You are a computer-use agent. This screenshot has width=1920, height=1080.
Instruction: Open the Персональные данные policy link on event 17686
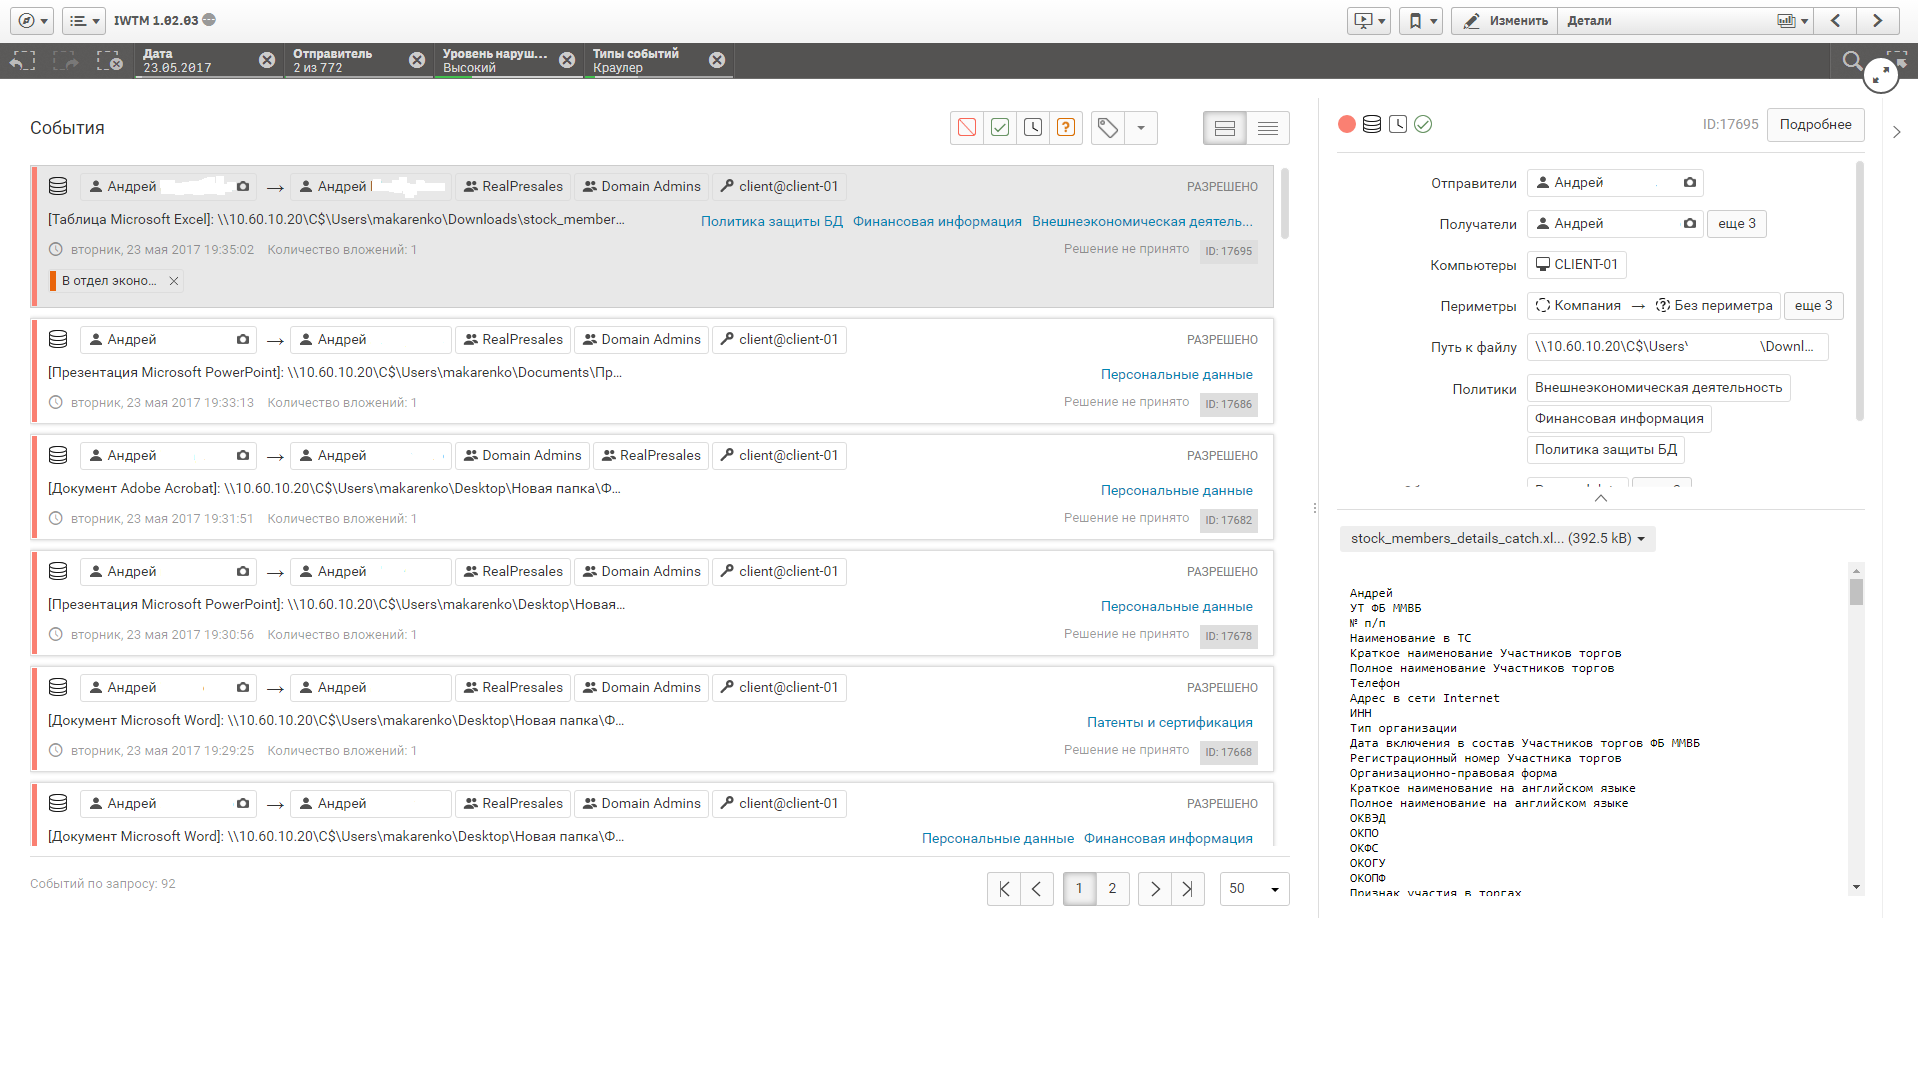point(1176,375)
